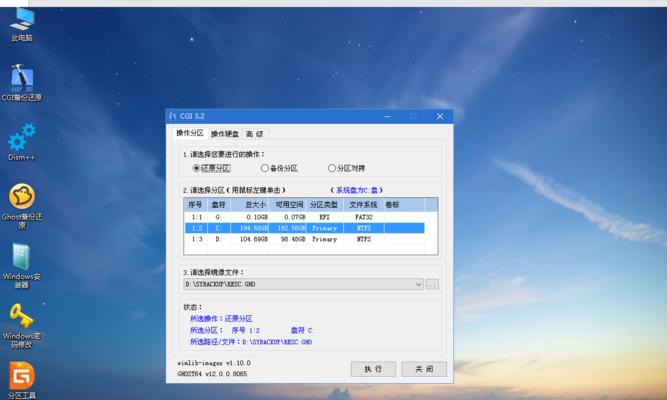
Task: Click the 所选操作:还原分区 status line
Action: tap(221, 318)
